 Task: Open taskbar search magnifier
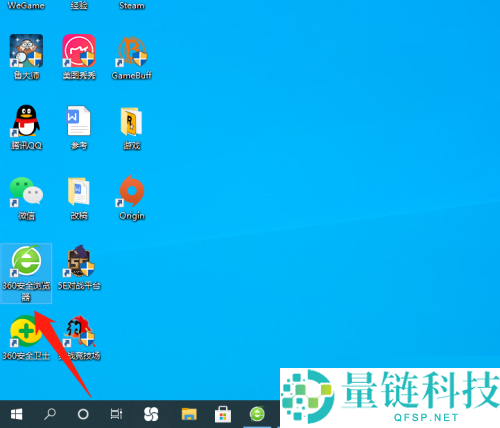pos(50,414)
